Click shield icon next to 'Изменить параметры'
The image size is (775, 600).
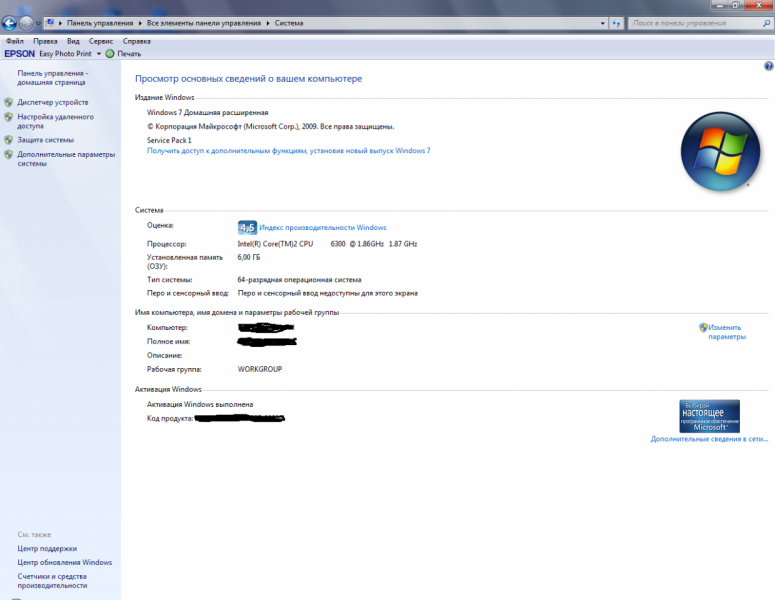click(x=703, y=327)
